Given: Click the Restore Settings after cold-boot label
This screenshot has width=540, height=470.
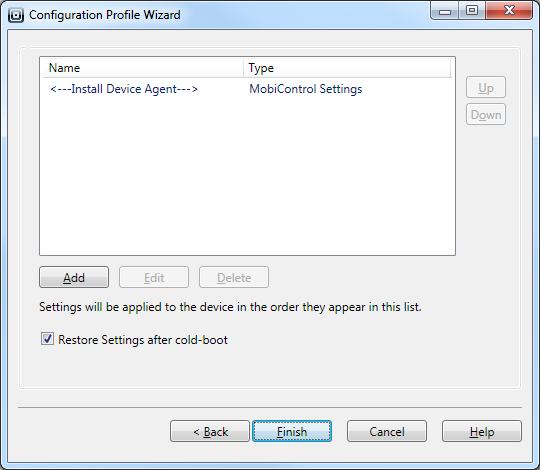Looking at the screenshot, I should point(143,340).
